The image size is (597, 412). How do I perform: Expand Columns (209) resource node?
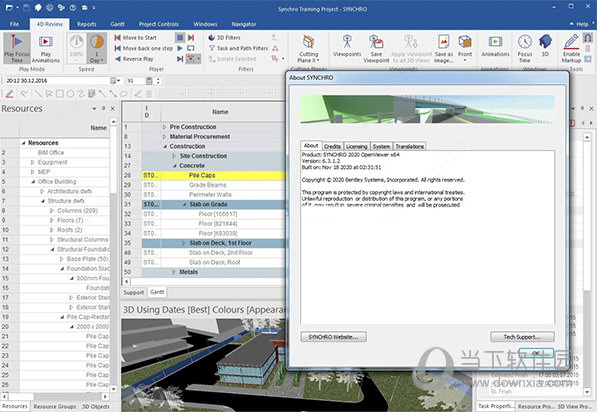(52, 211)
